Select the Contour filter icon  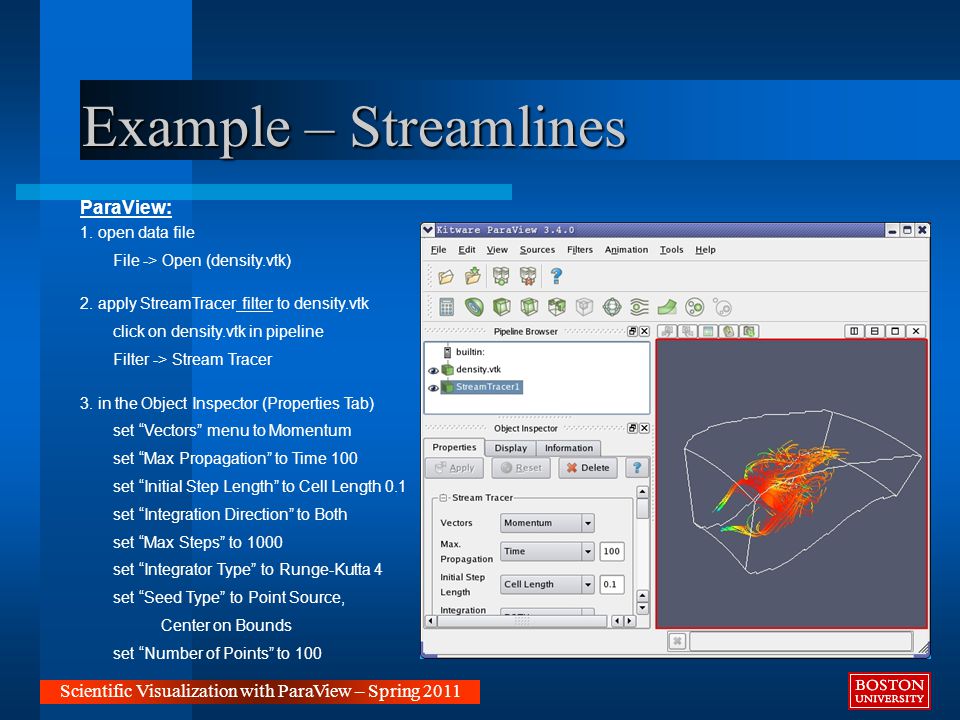474,307
